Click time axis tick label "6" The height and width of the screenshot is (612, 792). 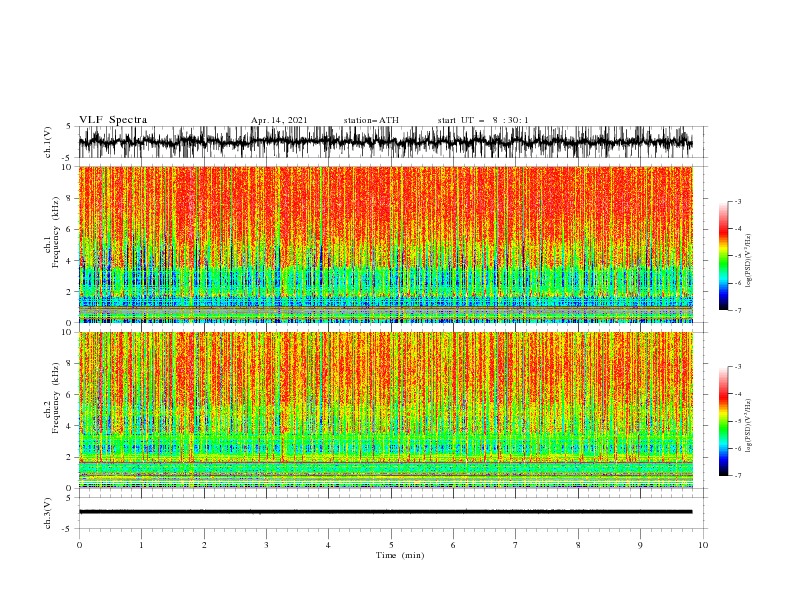click(x=453, y=545)
